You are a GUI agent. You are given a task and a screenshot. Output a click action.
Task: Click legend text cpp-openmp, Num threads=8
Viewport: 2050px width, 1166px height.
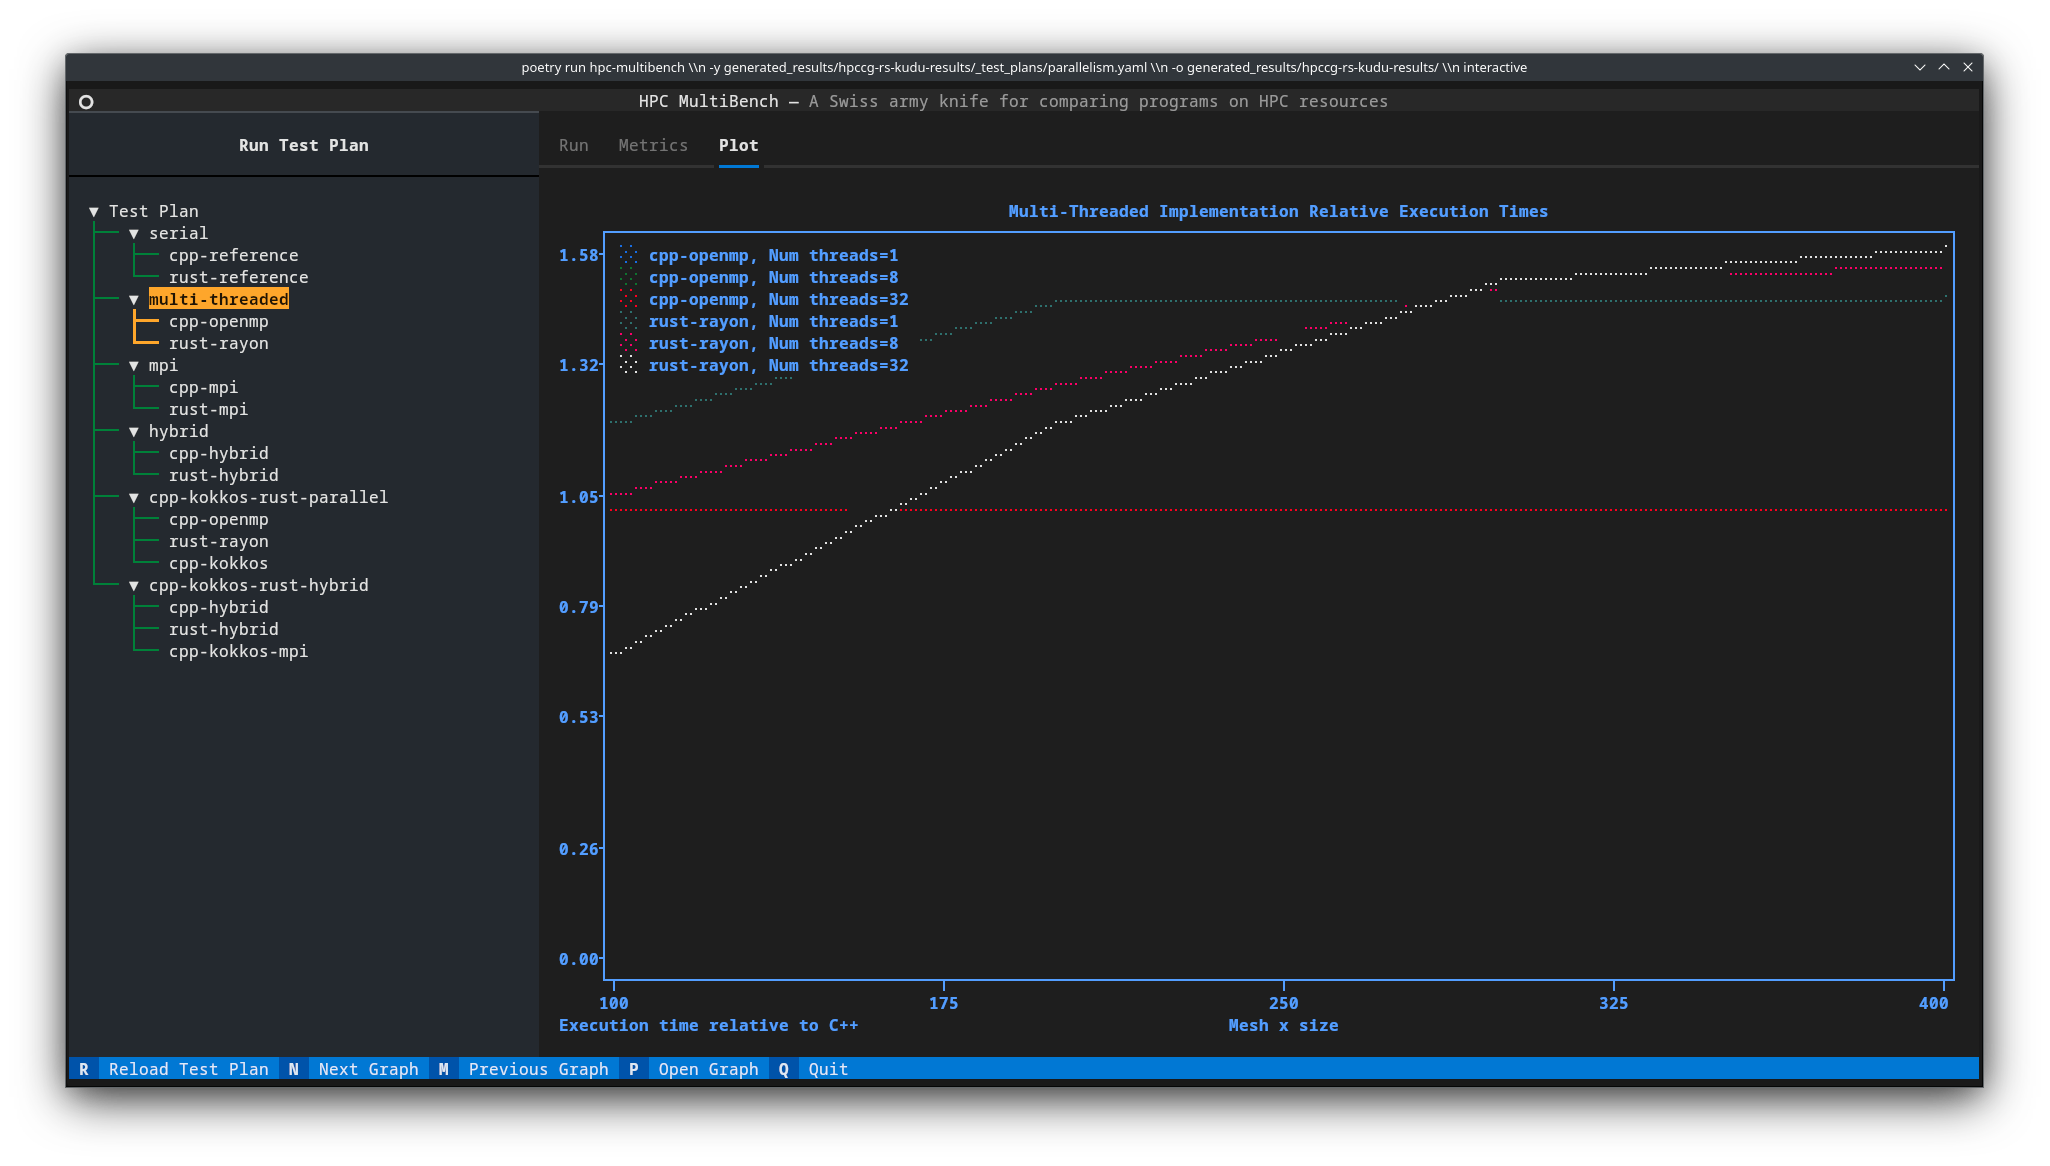(x=773, y=277)
